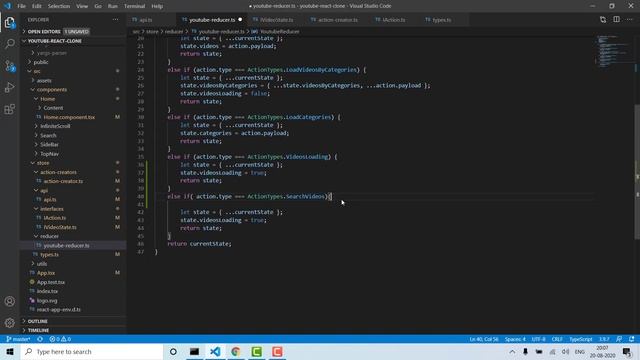Click the TypeScript version 3.9.7
This screenshot has height=360, width=640.
coord(604,339)
